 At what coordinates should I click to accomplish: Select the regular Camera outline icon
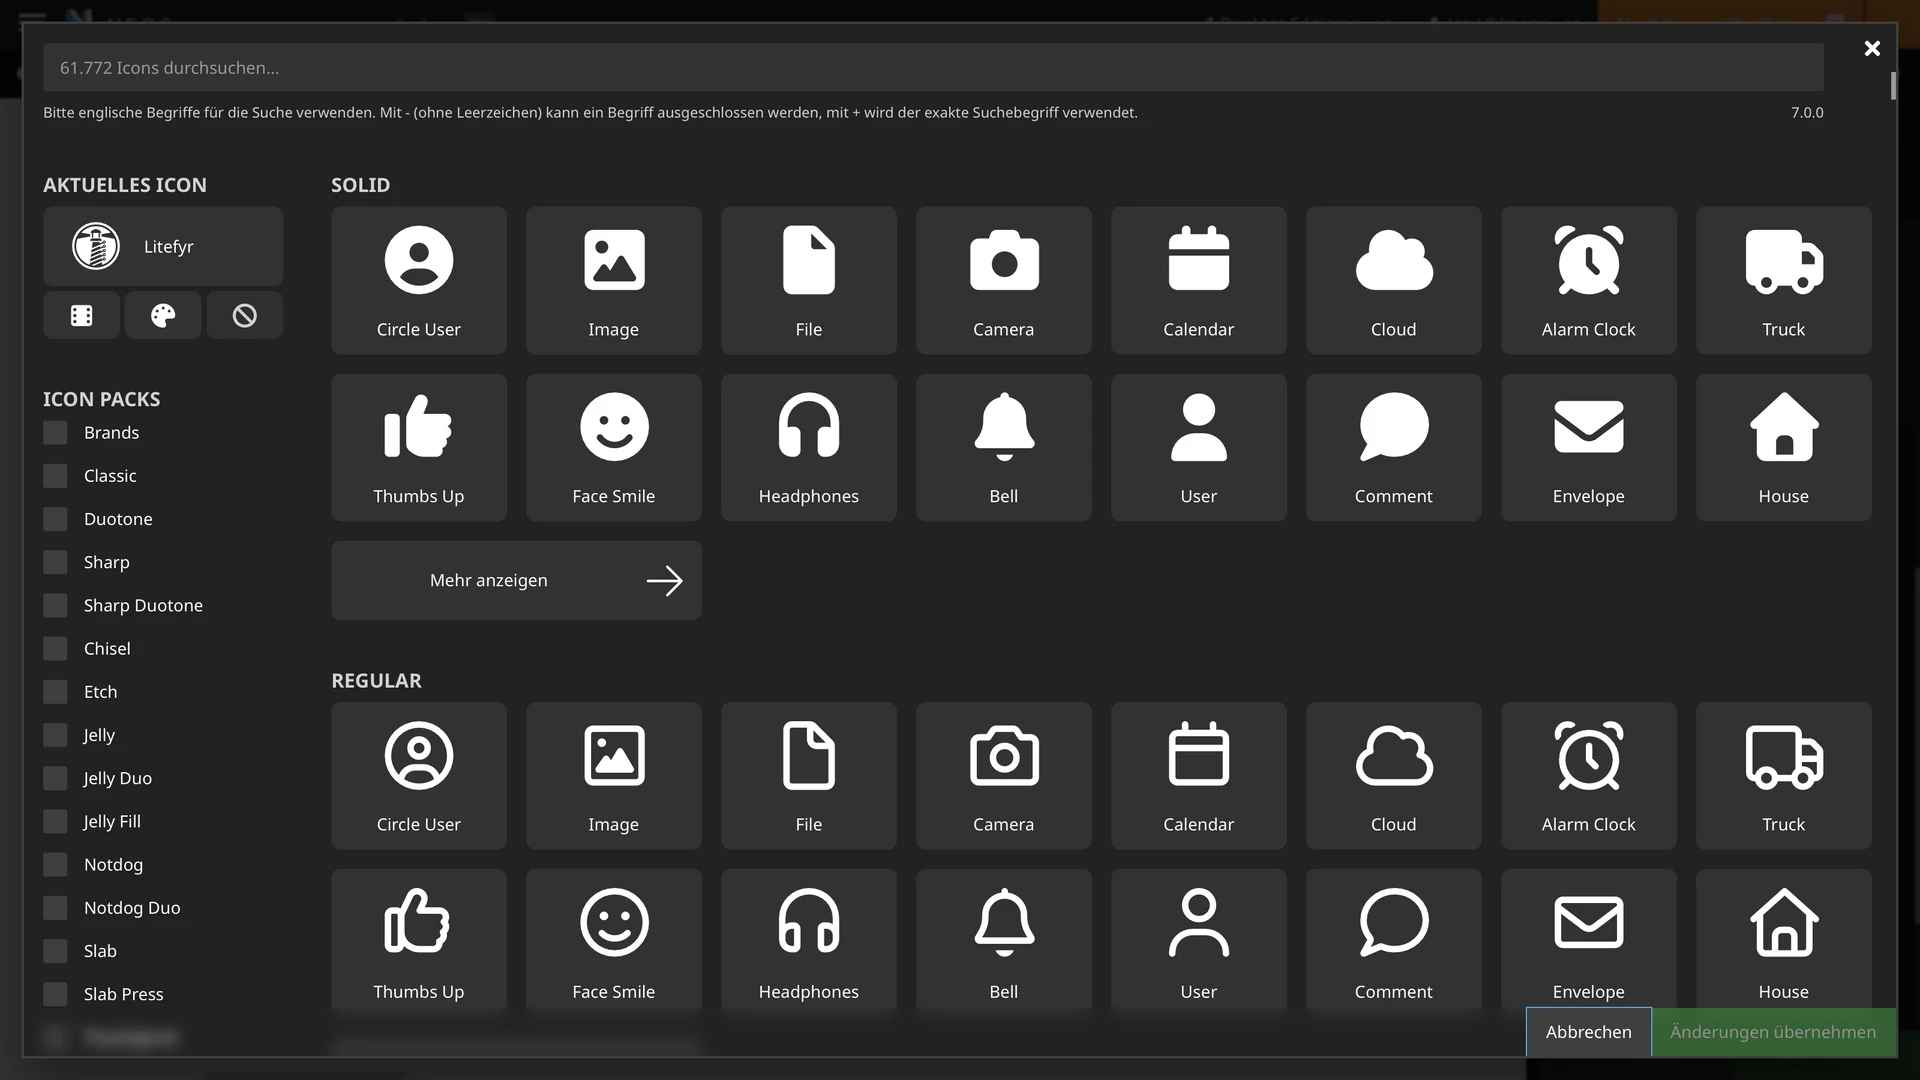pos(1003,775)
